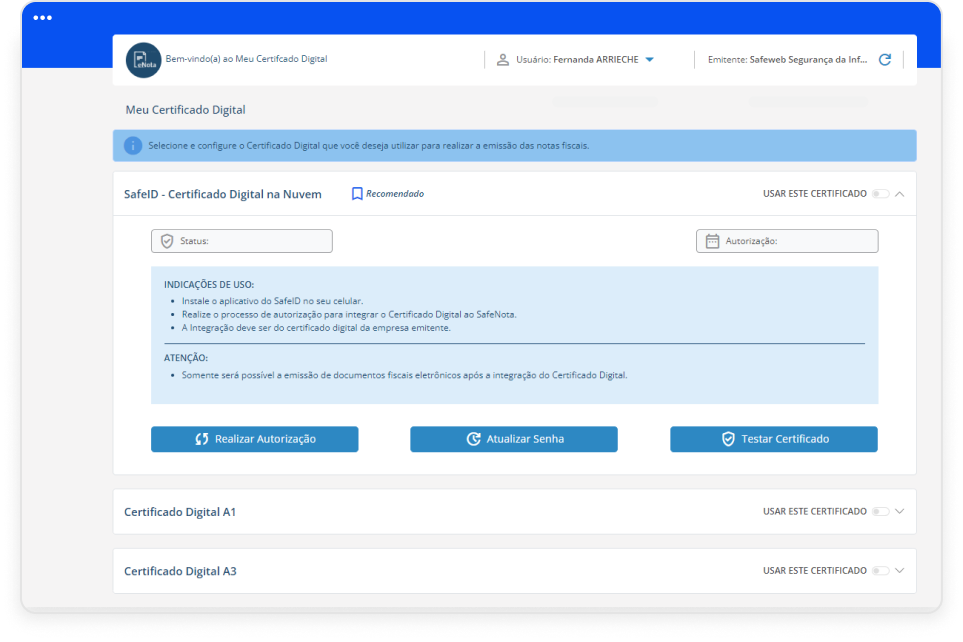The width and height of the screenshot is (963, 642).
Task: Click the user profile icon
Action: click(503, 60)
